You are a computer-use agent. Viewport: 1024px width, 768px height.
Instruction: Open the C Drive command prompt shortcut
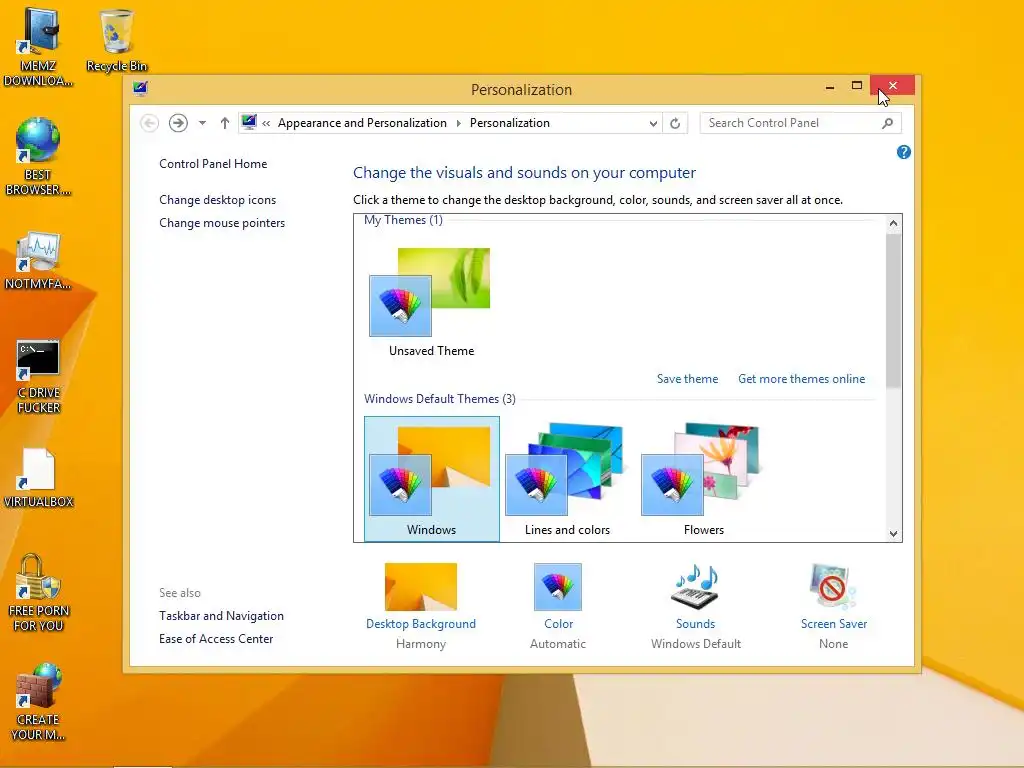[x=38, y=376]
